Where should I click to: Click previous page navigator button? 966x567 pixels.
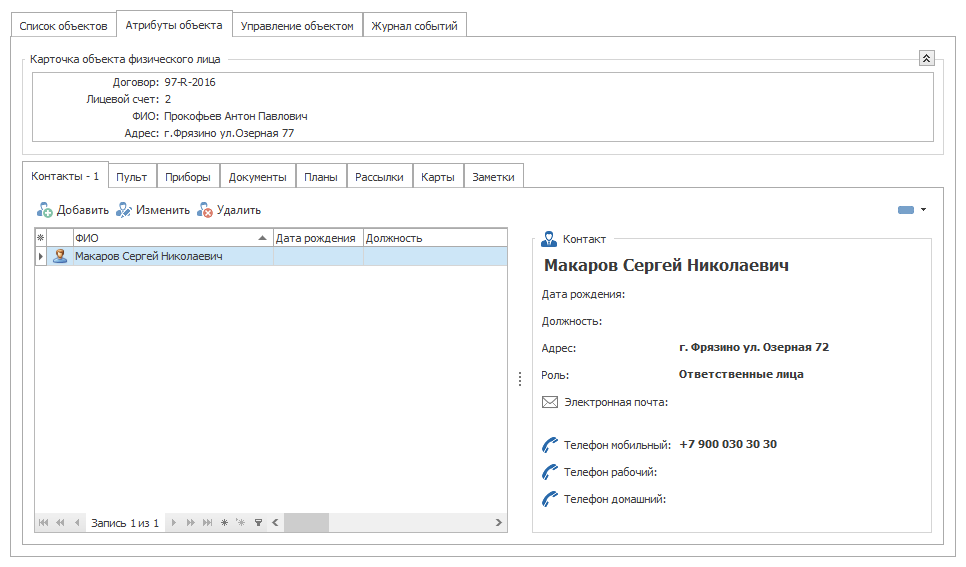coord(60,523)
